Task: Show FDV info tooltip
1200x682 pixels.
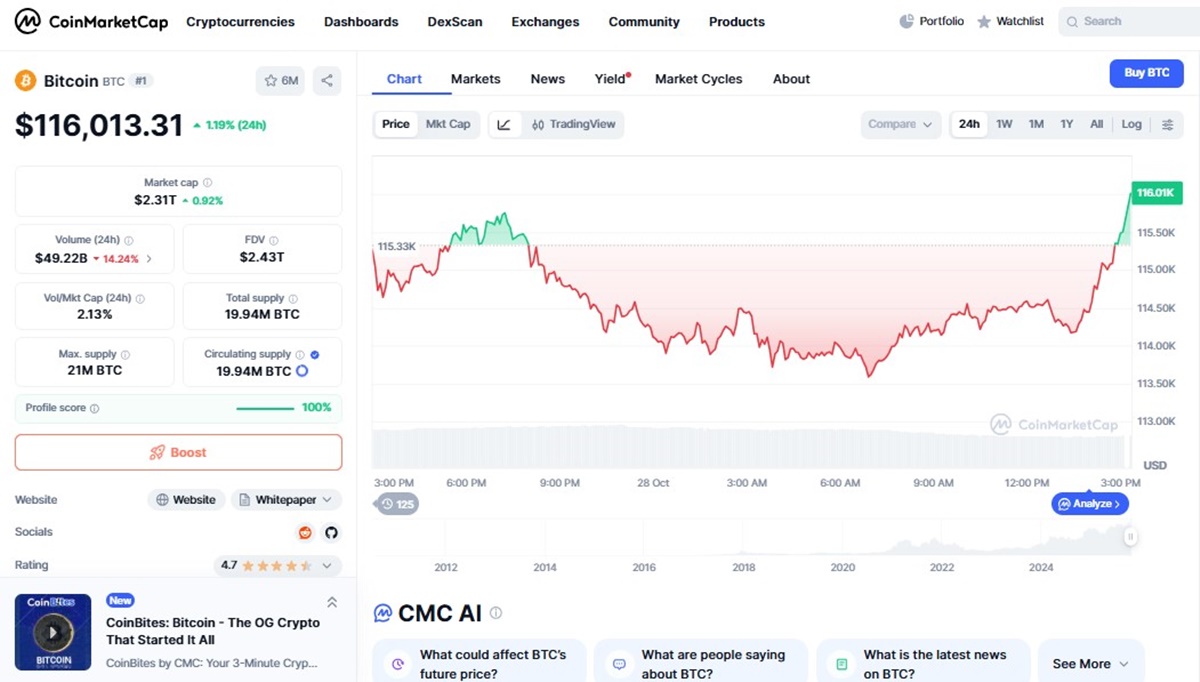Action: pos(274,241)
